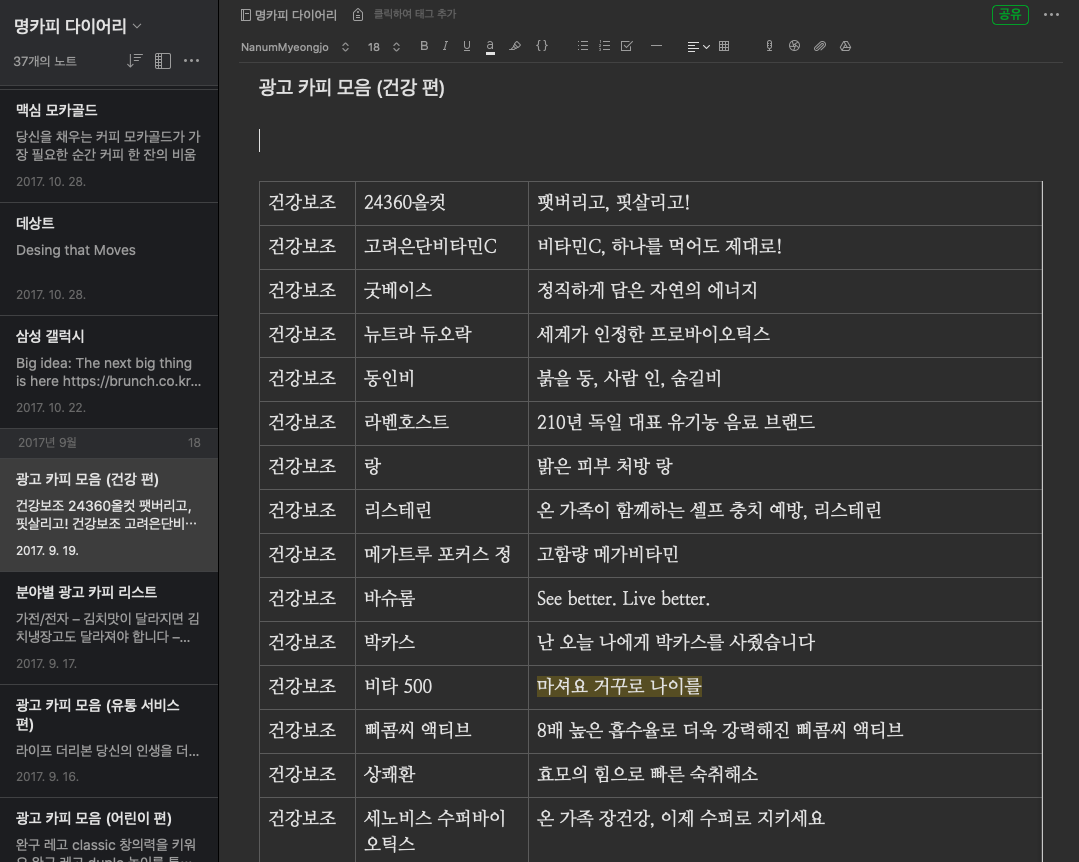Toggle bold formatting in the toolbar

click(x=423, y=46)
